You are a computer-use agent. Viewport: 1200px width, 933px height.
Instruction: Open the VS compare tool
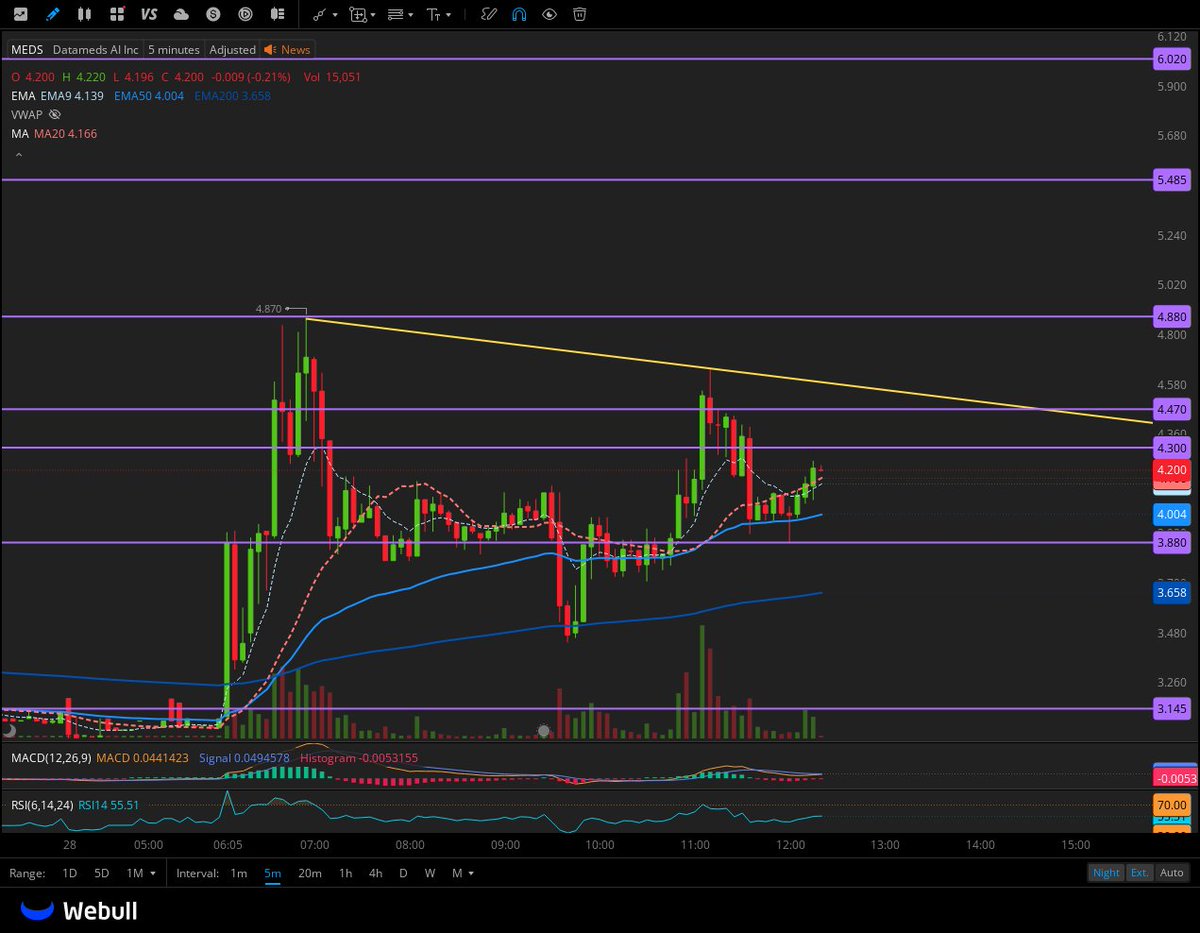149,14
